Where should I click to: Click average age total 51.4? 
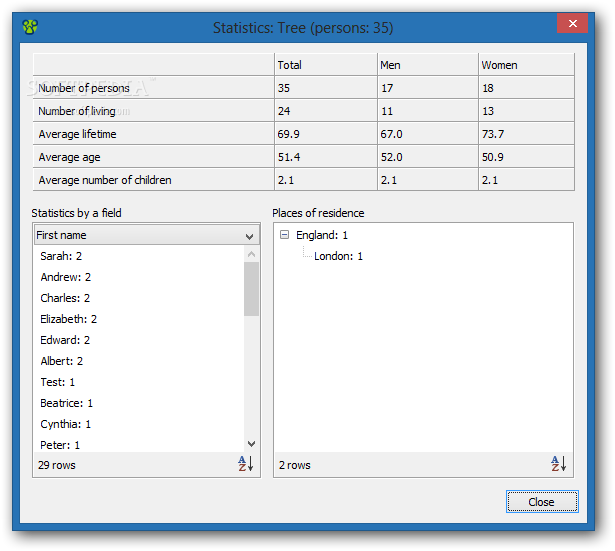pos(326,157)
